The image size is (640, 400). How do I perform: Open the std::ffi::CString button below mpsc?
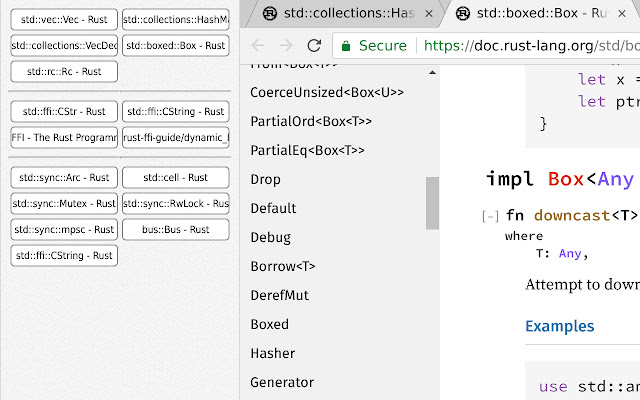click(x=64, y=256)
